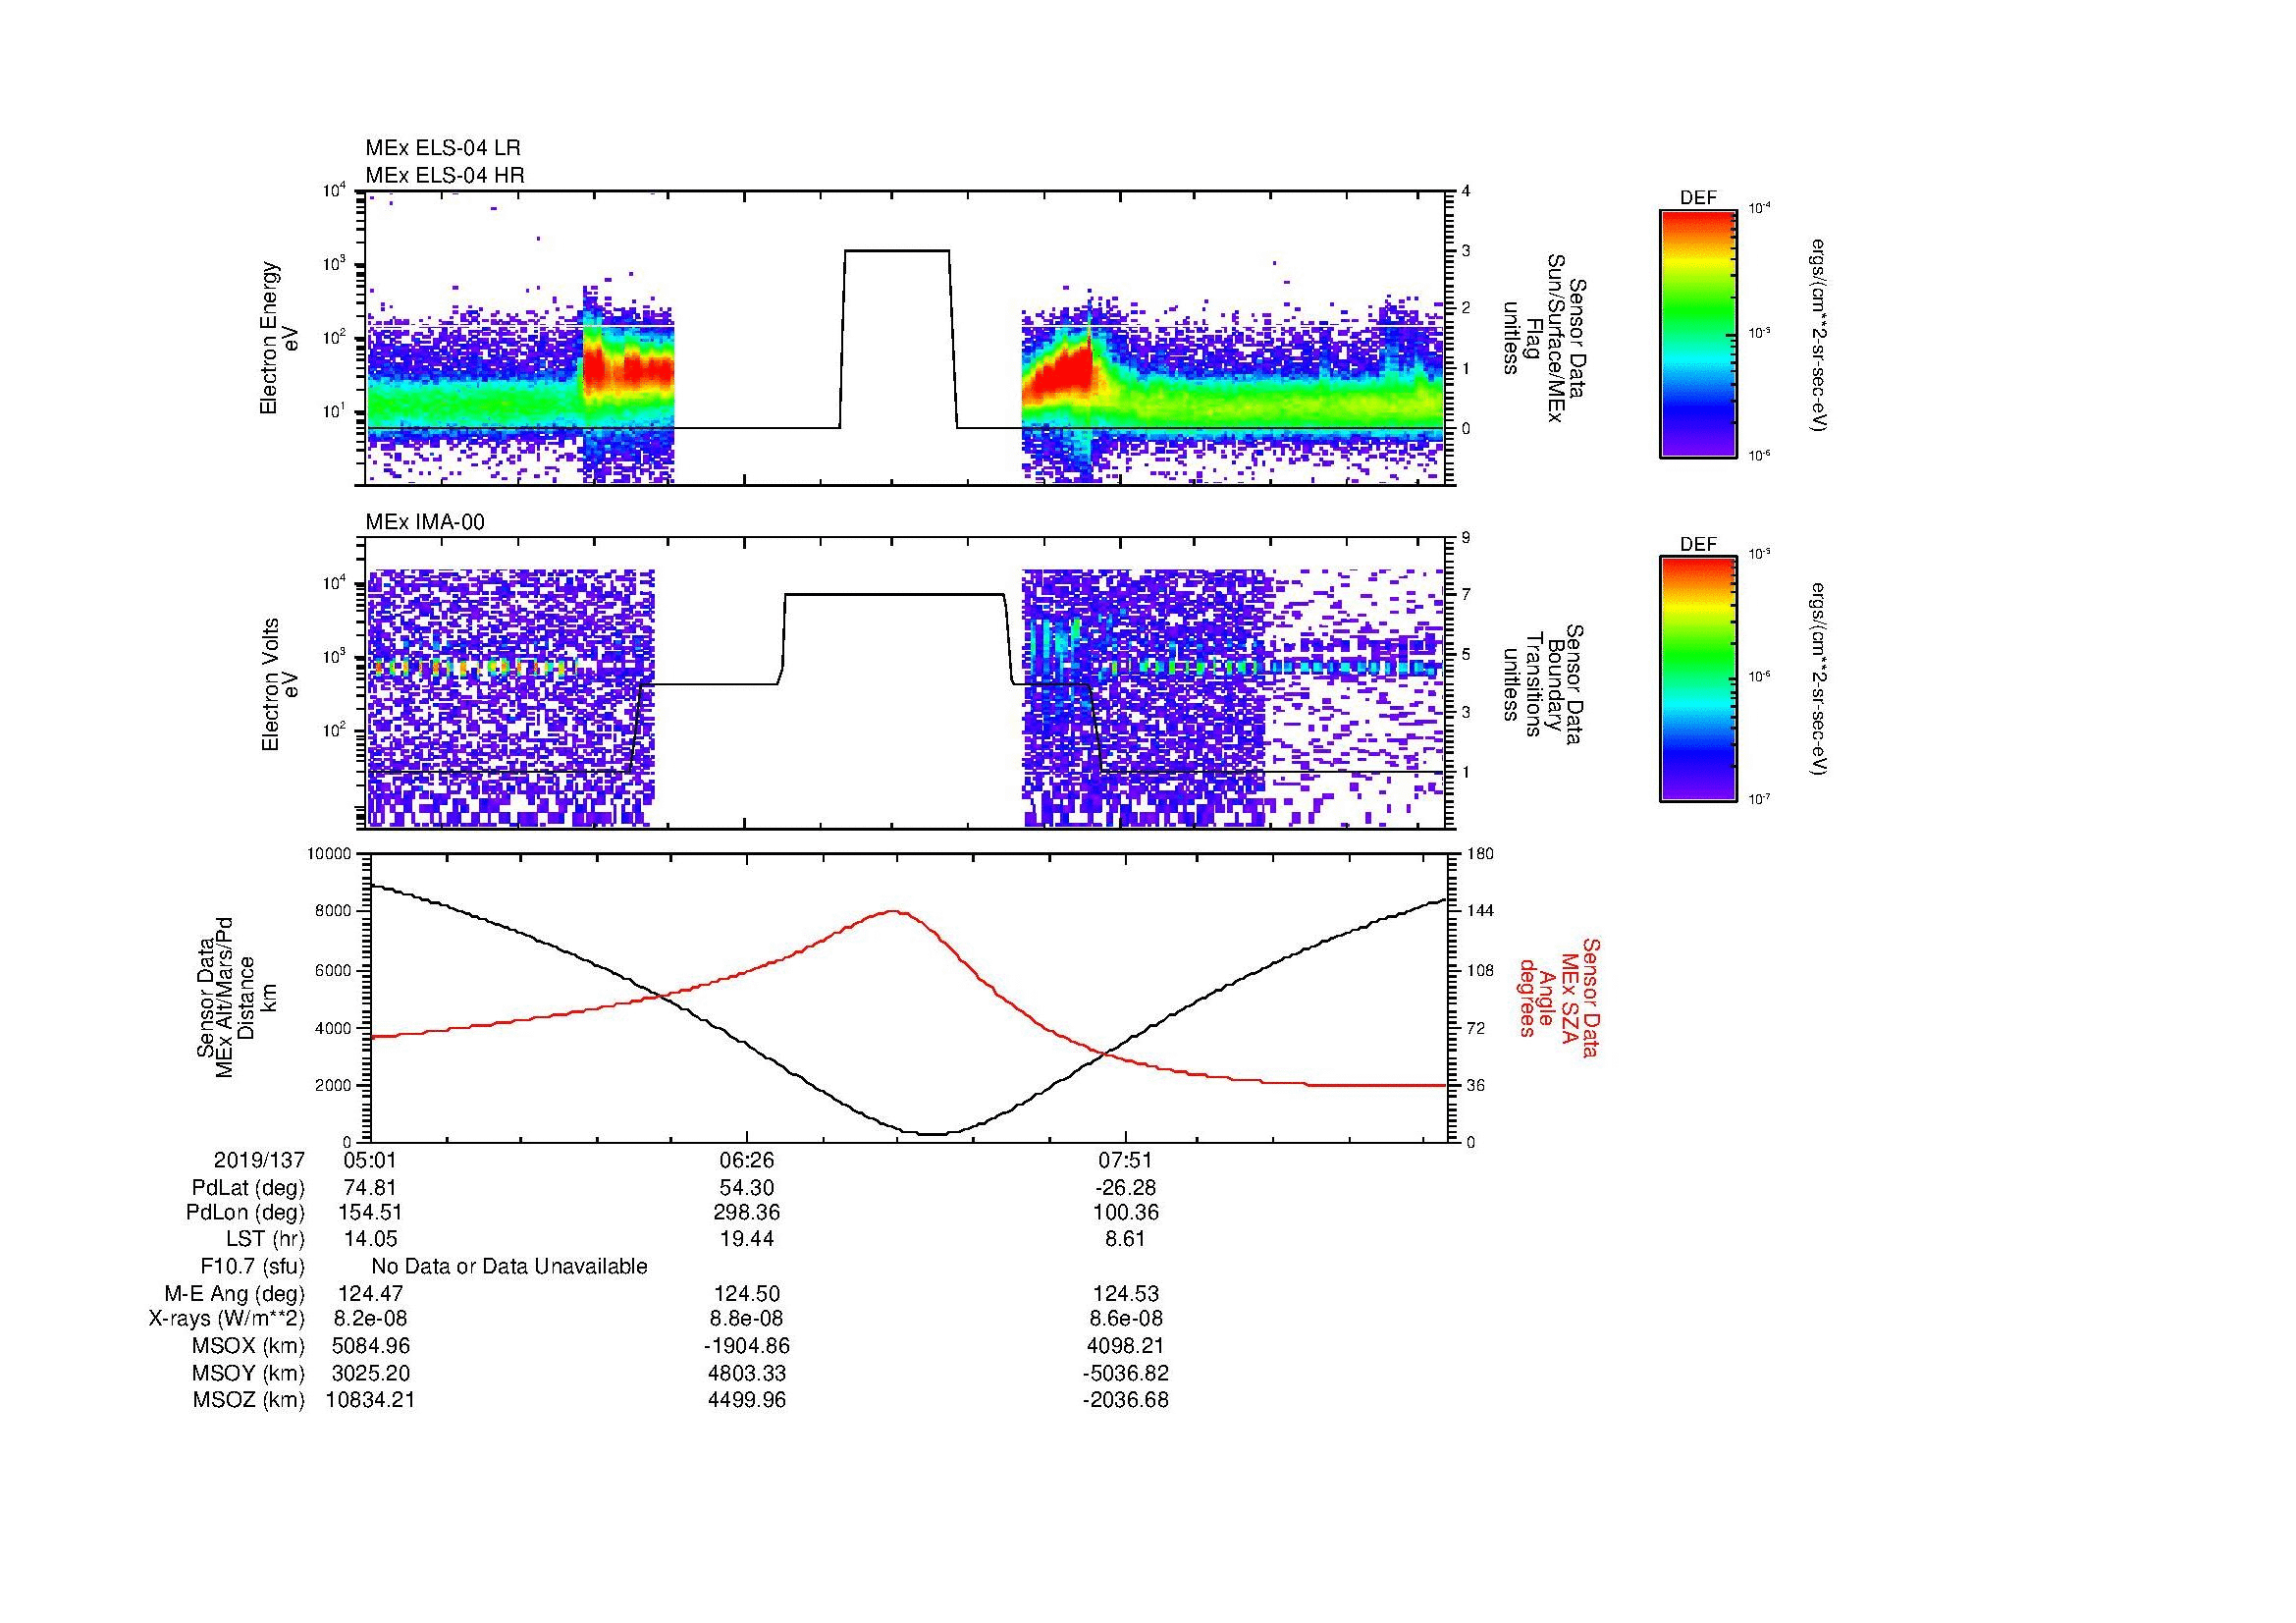Click the X-rays value 8.8e-08
Screen dimensions: 2296x1623
point(747,1319)
